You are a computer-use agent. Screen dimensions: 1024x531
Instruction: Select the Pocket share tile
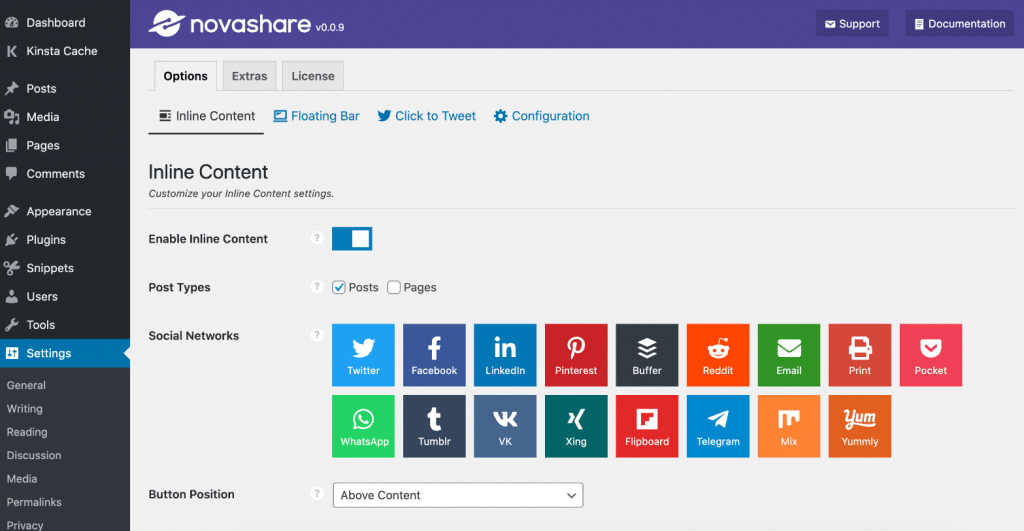pyautogui.click(x=931, y=355)
